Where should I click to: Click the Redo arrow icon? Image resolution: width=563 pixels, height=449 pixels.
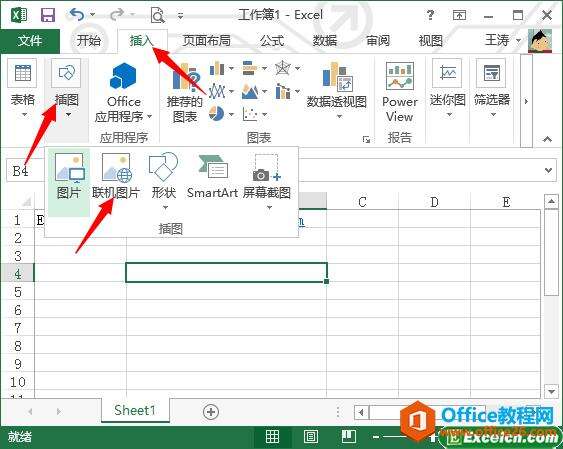click(117, 15)
